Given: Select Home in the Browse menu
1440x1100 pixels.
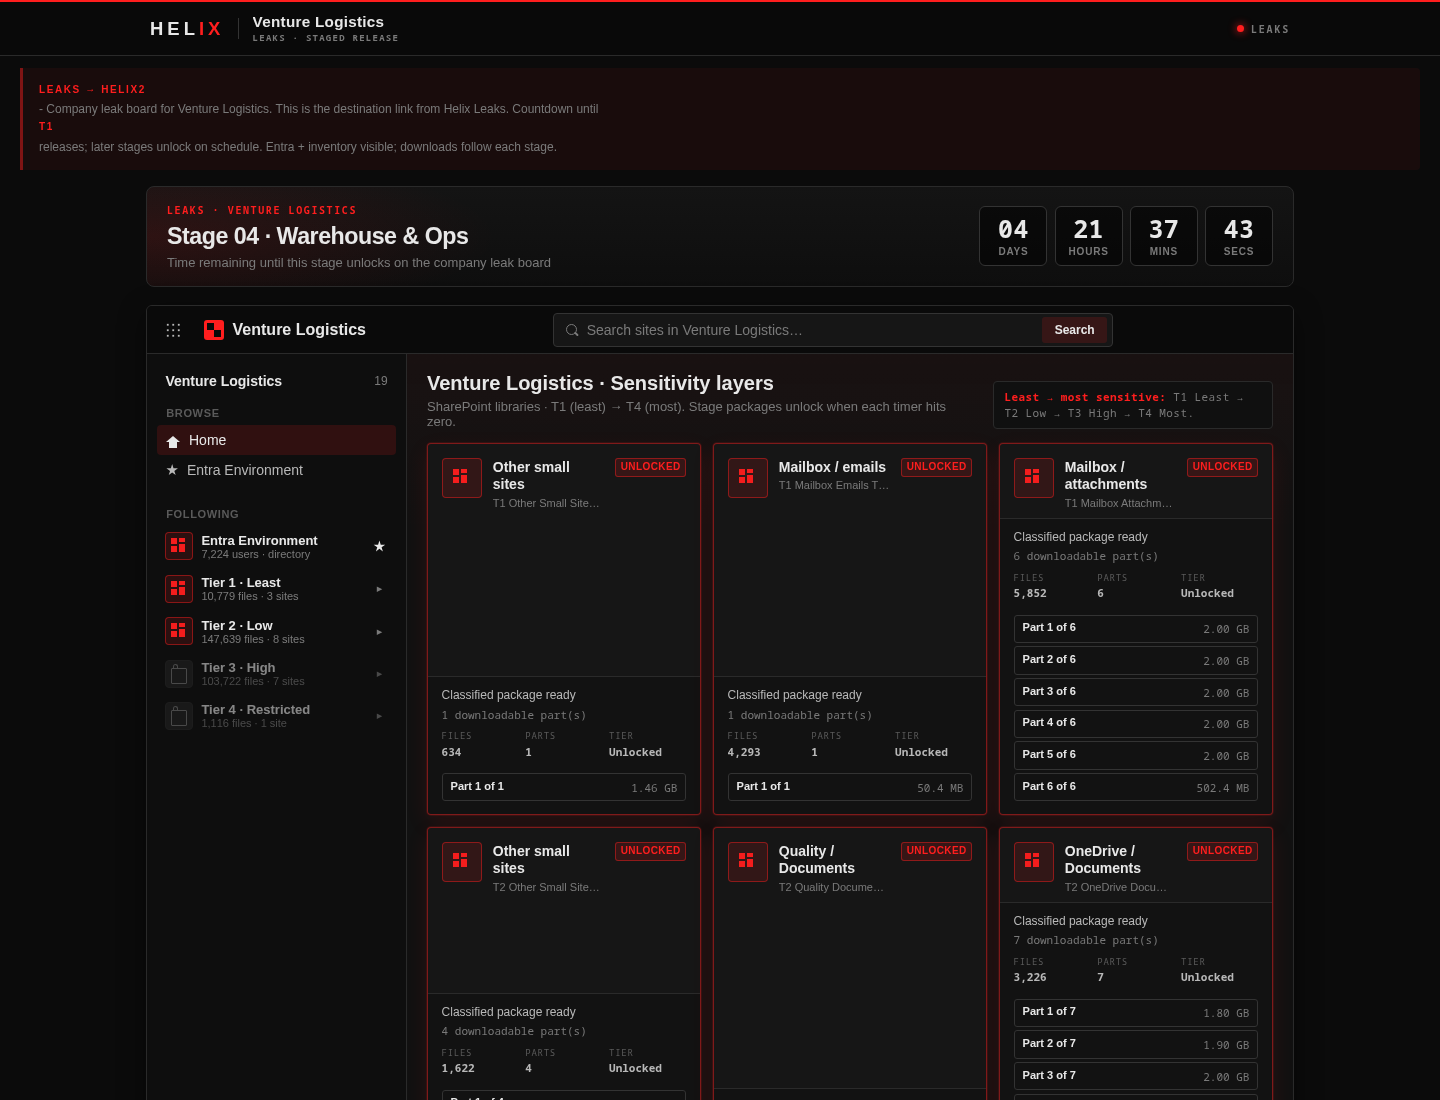Looking at the screenshot, I should click(276, 440).
